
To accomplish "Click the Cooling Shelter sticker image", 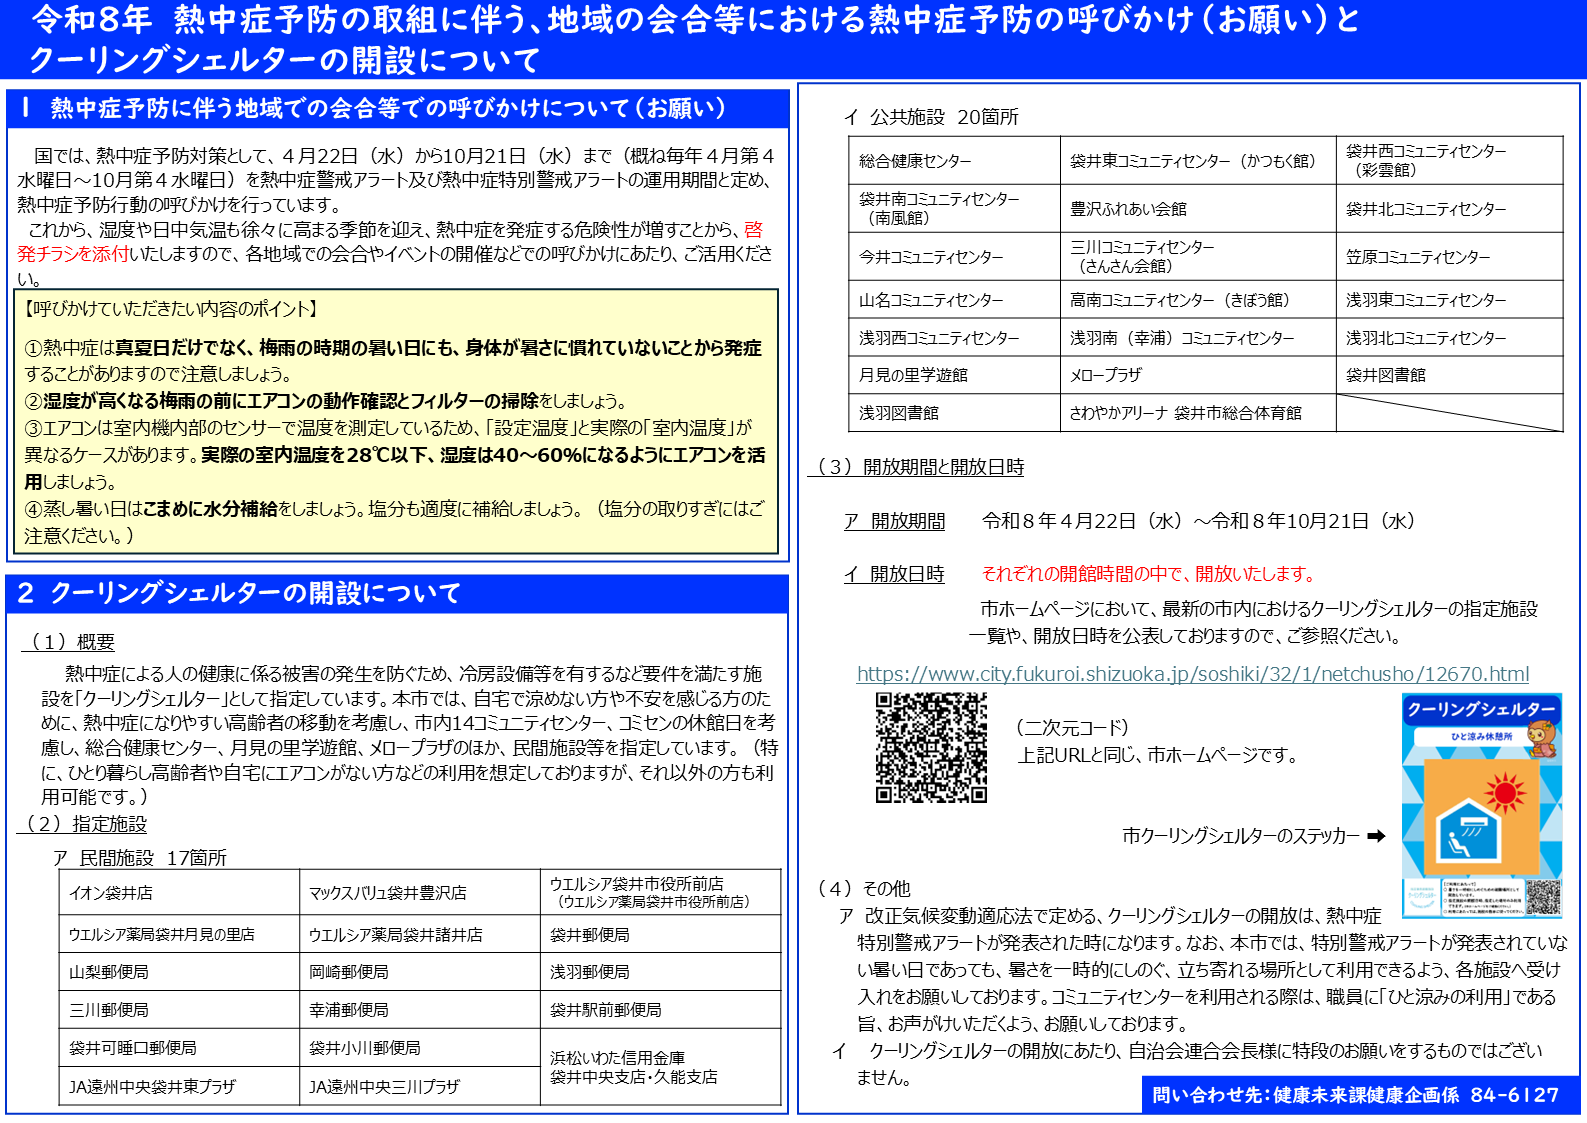I will [1482, 806].
